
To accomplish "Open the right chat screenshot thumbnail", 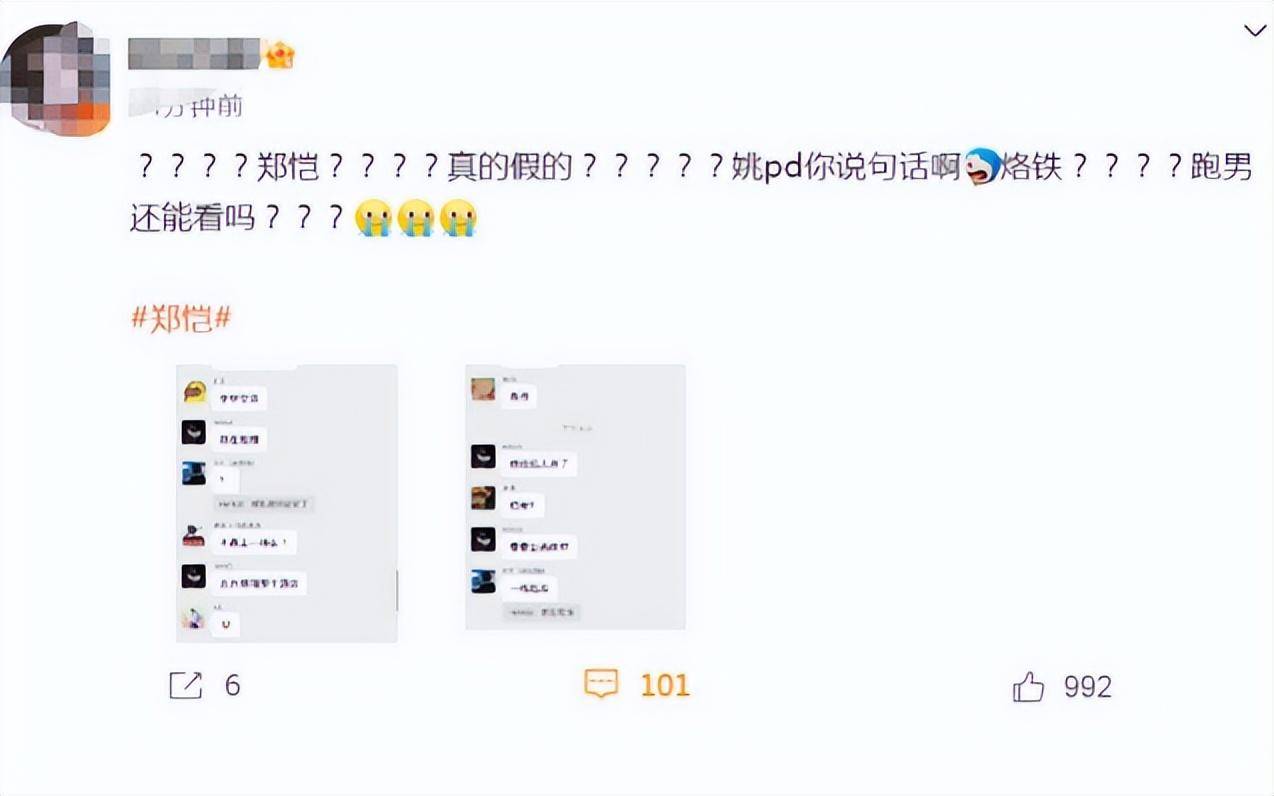I will [575, 497].
